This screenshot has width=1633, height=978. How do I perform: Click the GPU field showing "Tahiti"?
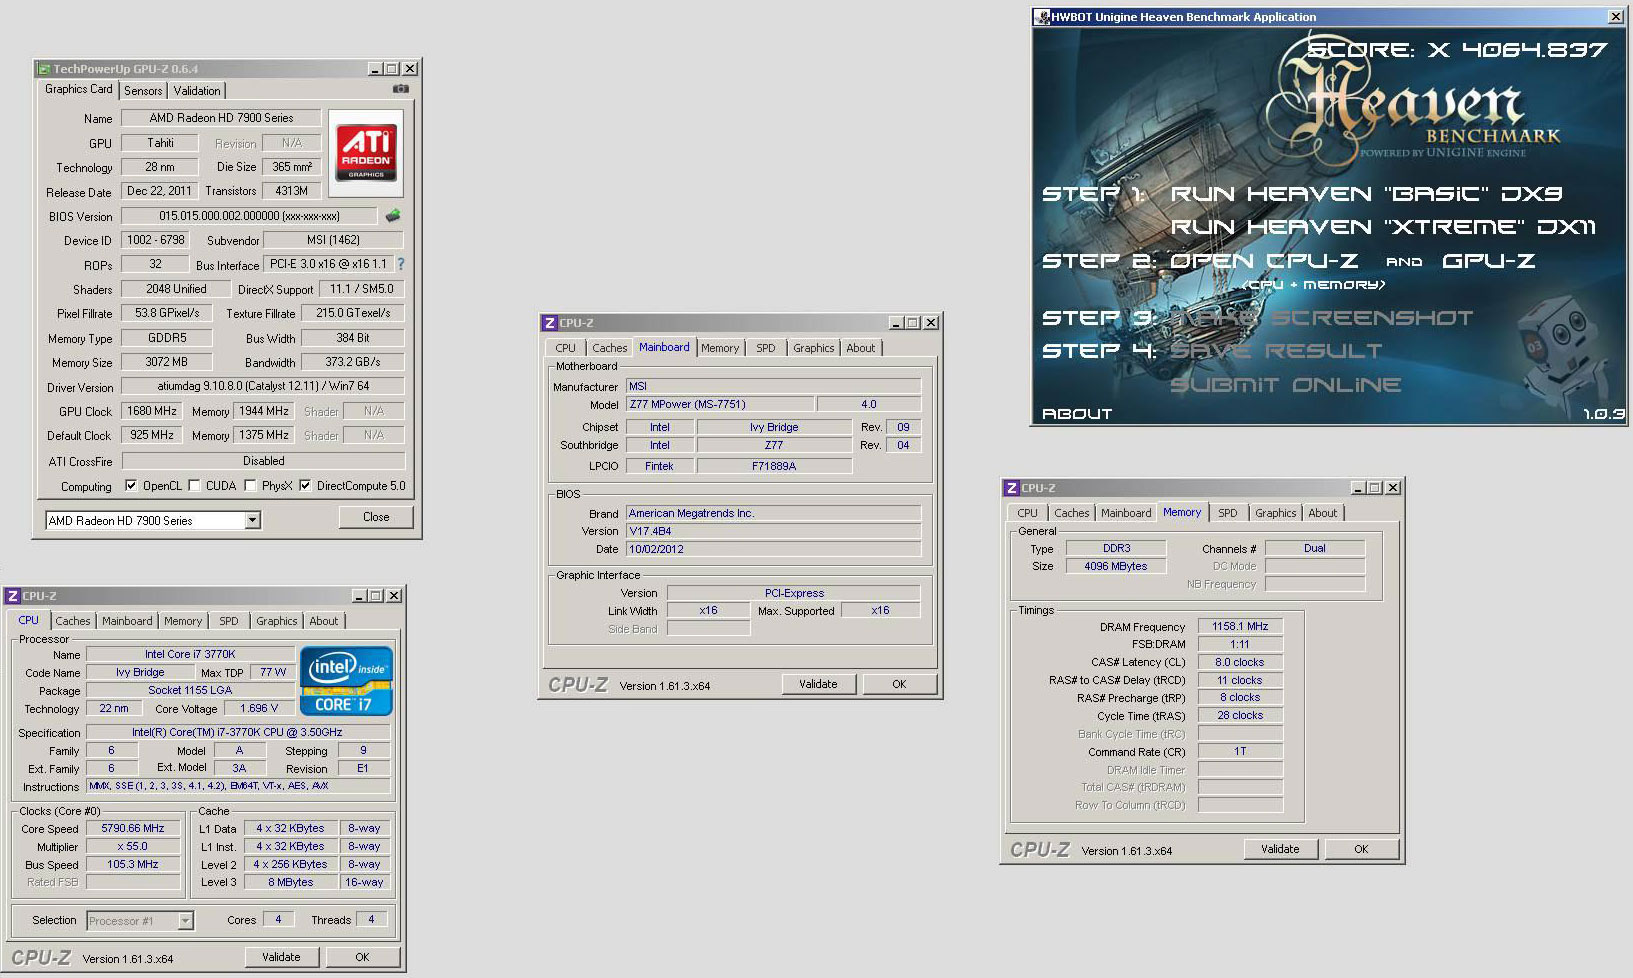click(x=160, y=143)
